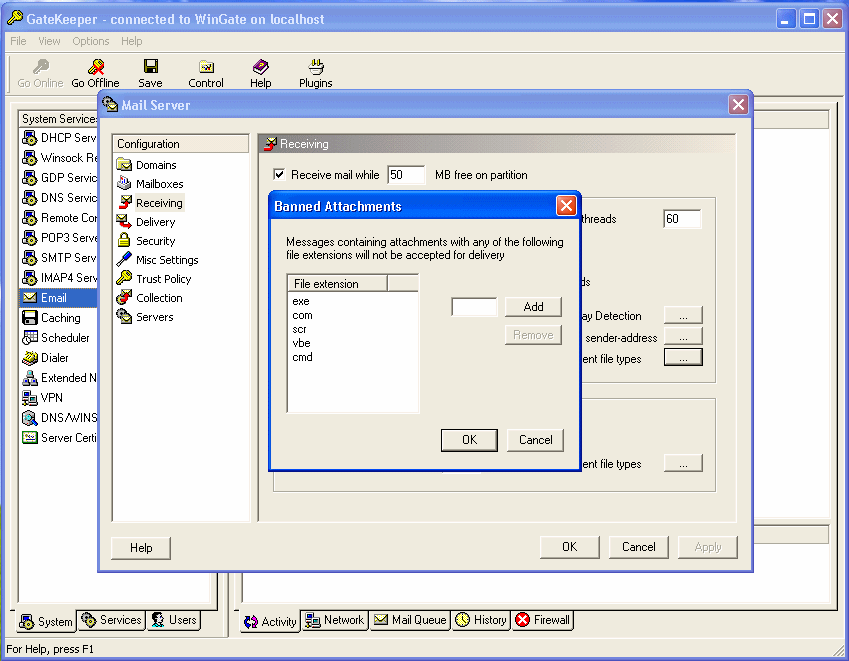Select the SMTP Server icon
Screen dimensions: 849x661
point(30,258)
